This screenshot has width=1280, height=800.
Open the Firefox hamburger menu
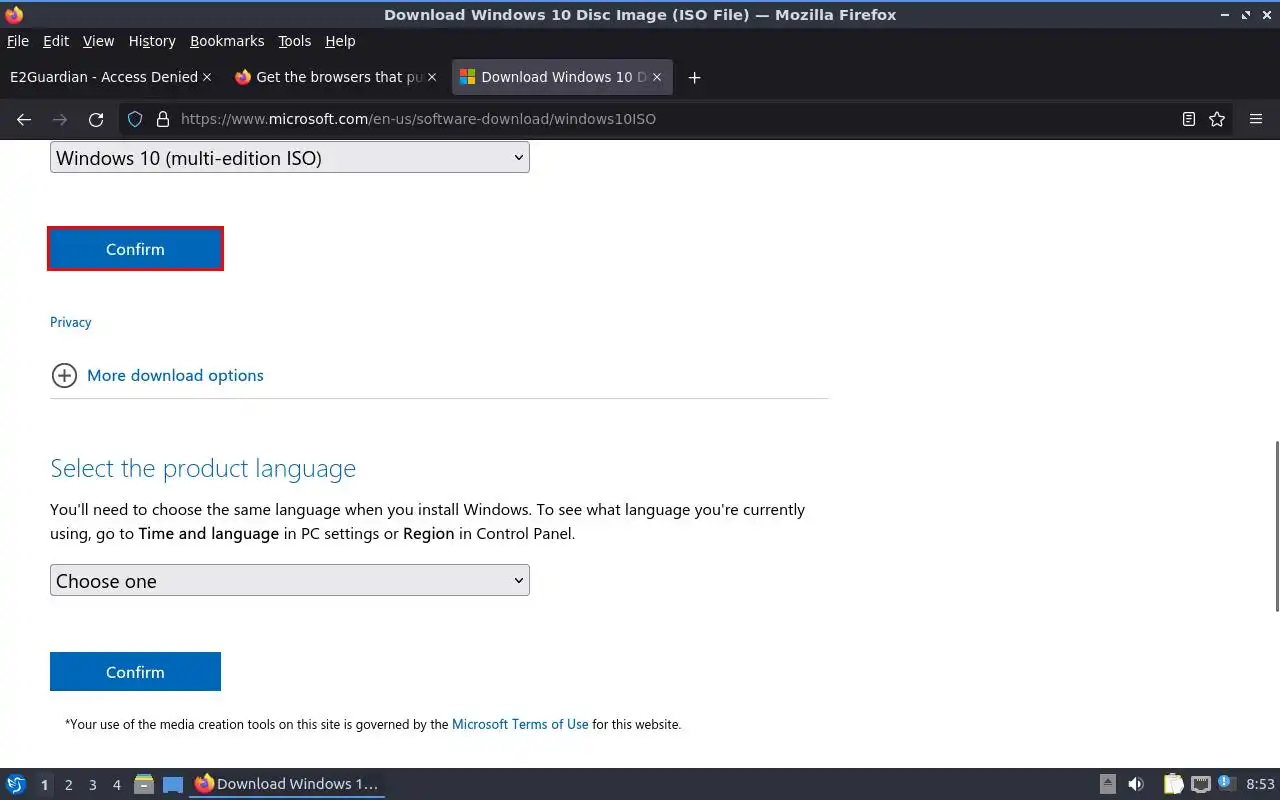[1256, 119]
